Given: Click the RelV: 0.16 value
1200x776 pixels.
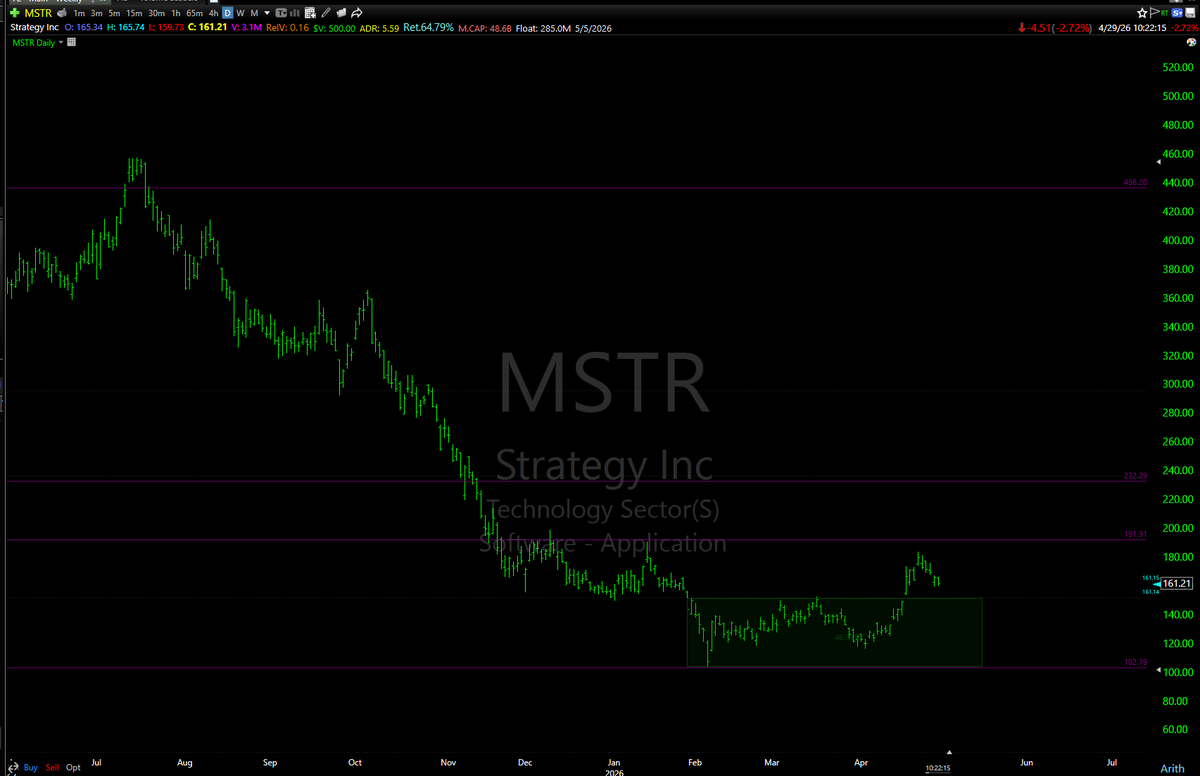Looking at the screenshot, I should click(x=287, y=27).
